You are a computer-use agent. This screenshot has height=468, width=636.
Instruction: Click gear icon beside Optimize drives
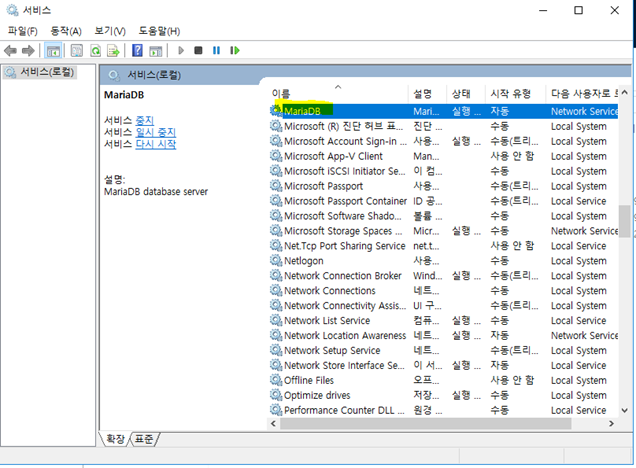pyautogui.click(x=276, y=395)
